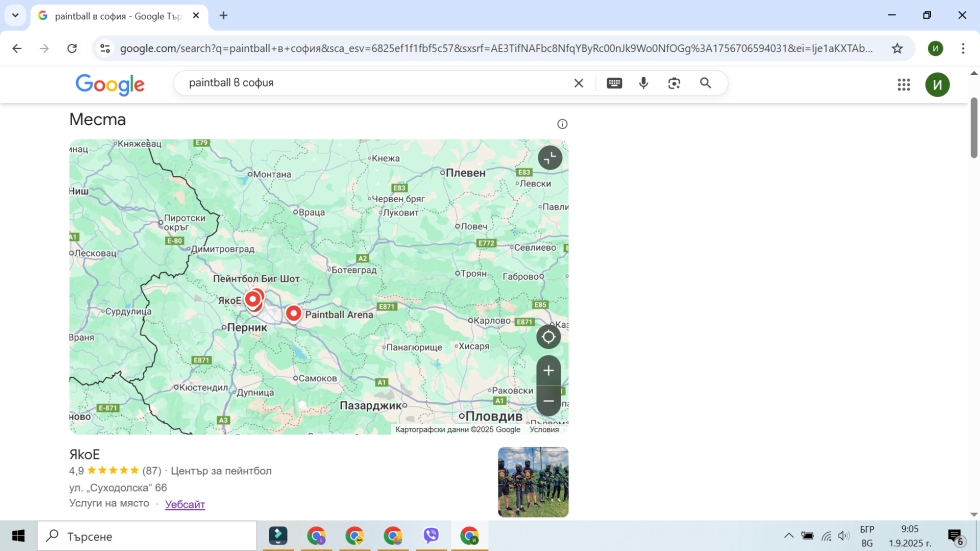Open Google apps grid
Image resolution: width=980 pixels, height=551 pixels.
(x=903, y=84)
